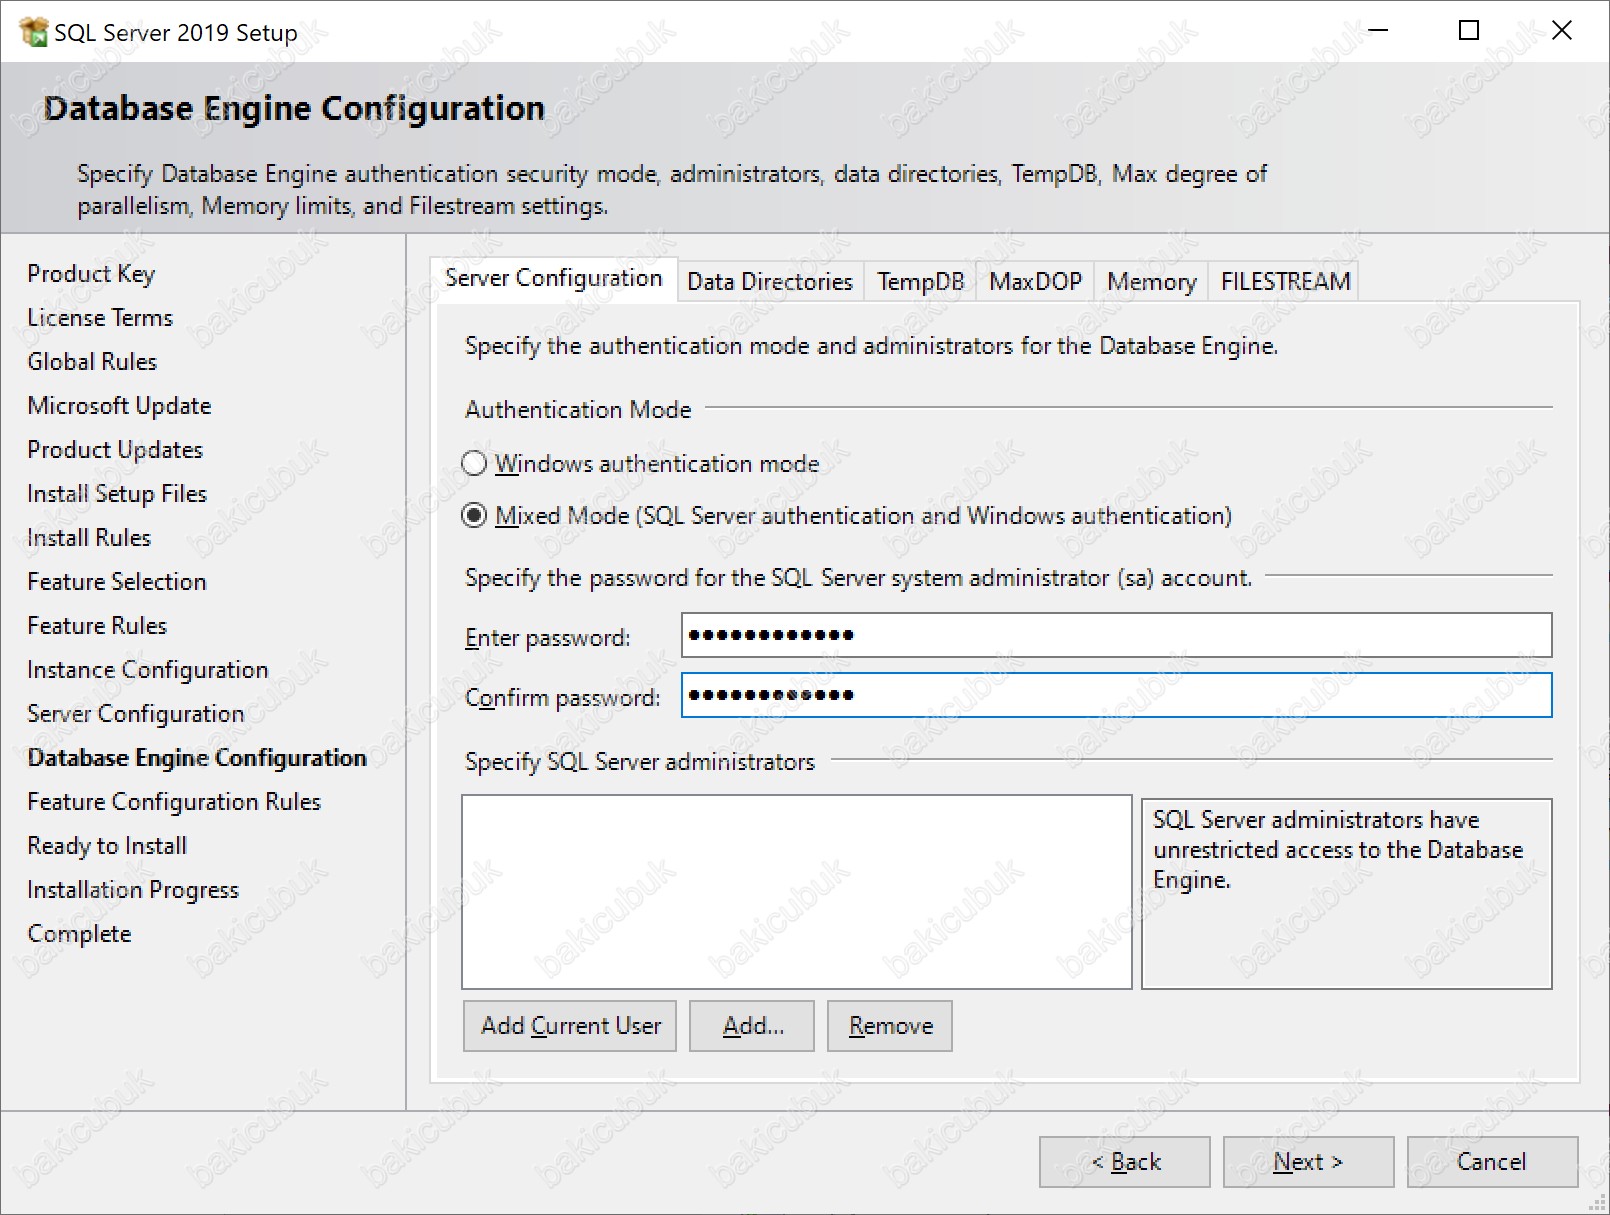Click the Product Updates step
This screenshot has width=1610, height=1215.
click(115, 450)
